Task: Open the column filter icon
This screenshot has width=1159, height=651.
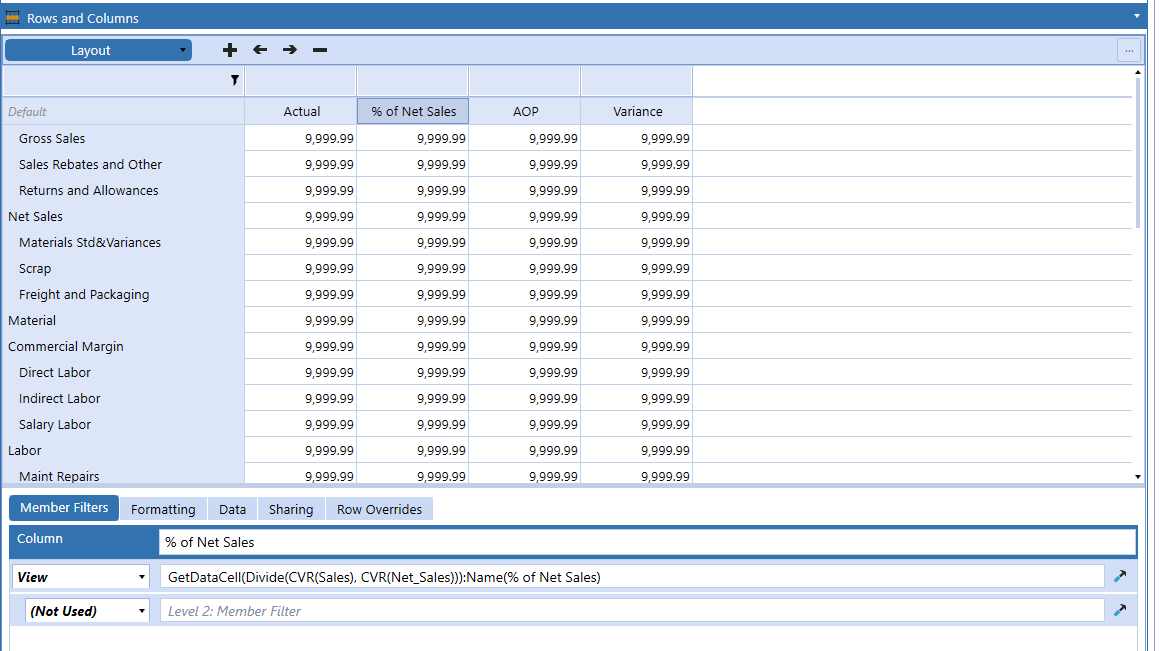Action: click(x=235, y=79)
